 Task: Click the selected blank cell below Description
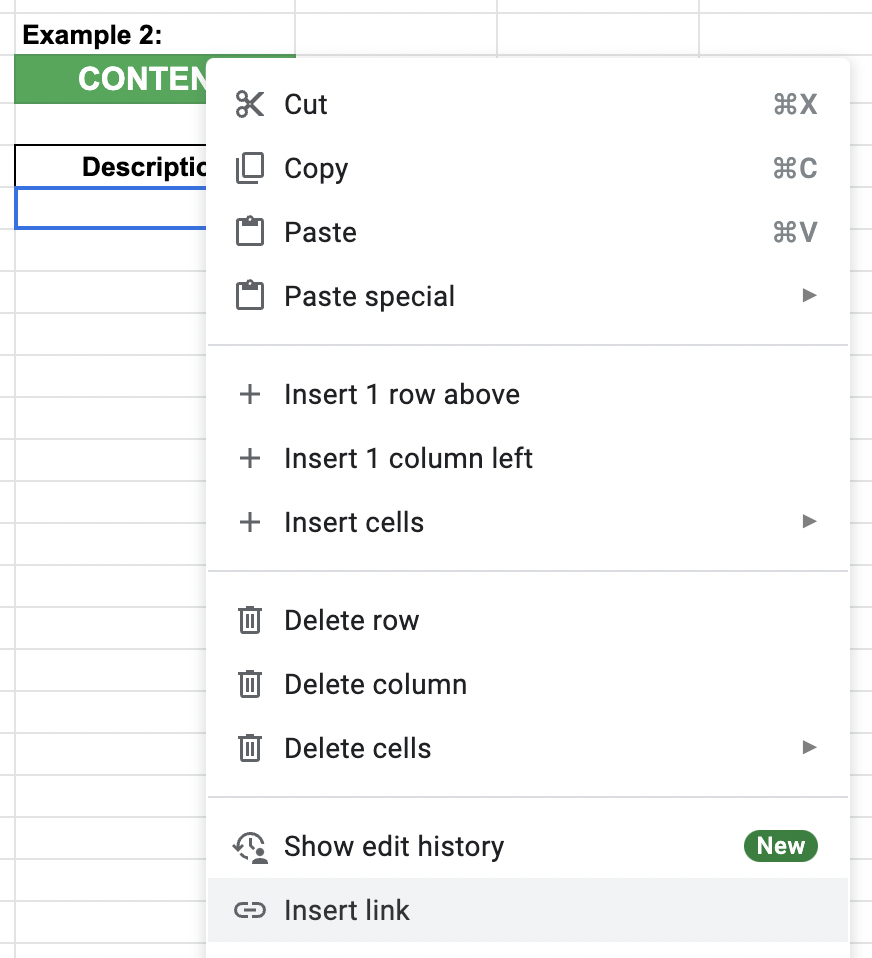coord(110,208)
